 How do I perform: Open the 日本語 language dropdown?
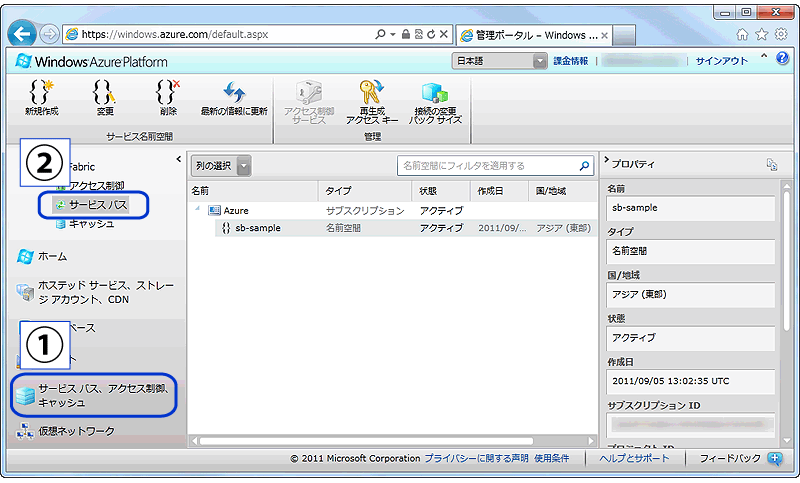tap(499, 61)
